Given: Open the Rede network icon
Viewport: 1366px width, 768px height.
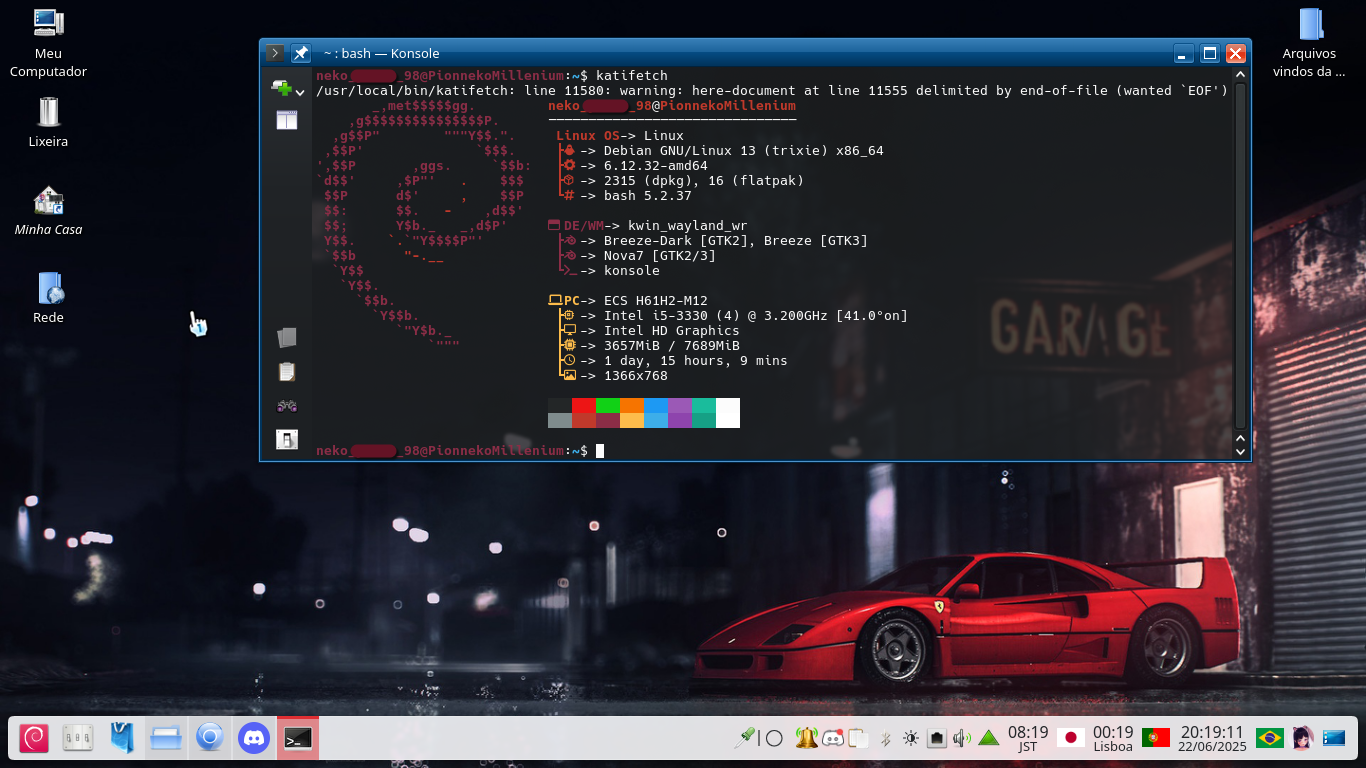Looking at the screenshot, I should (x=48, y=298).
